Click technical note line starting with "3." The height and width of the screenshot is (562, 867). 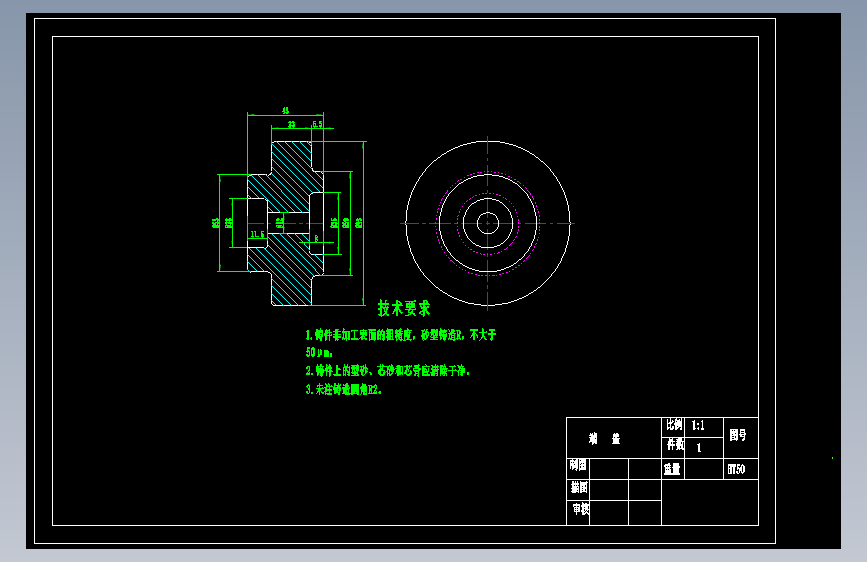click(343, 389)
